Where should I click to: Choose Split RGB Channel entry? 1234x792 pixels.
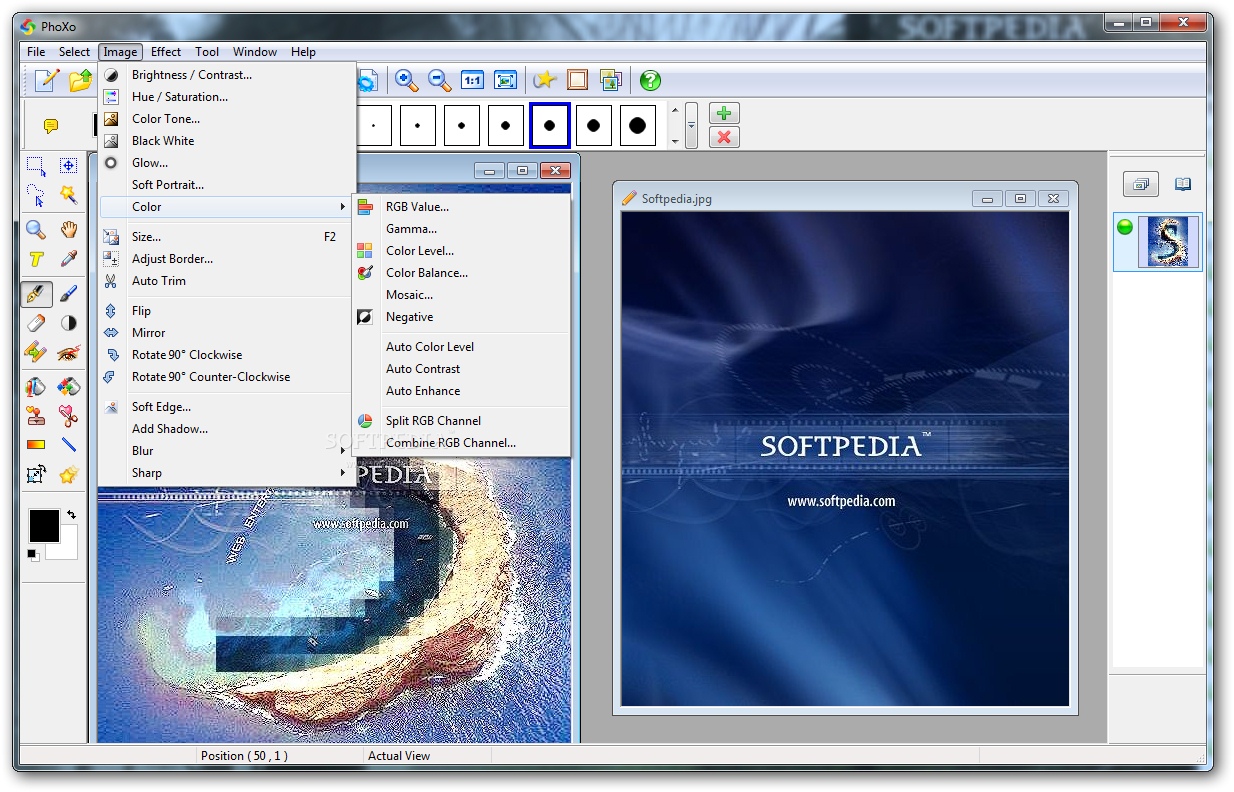[461, 421]
